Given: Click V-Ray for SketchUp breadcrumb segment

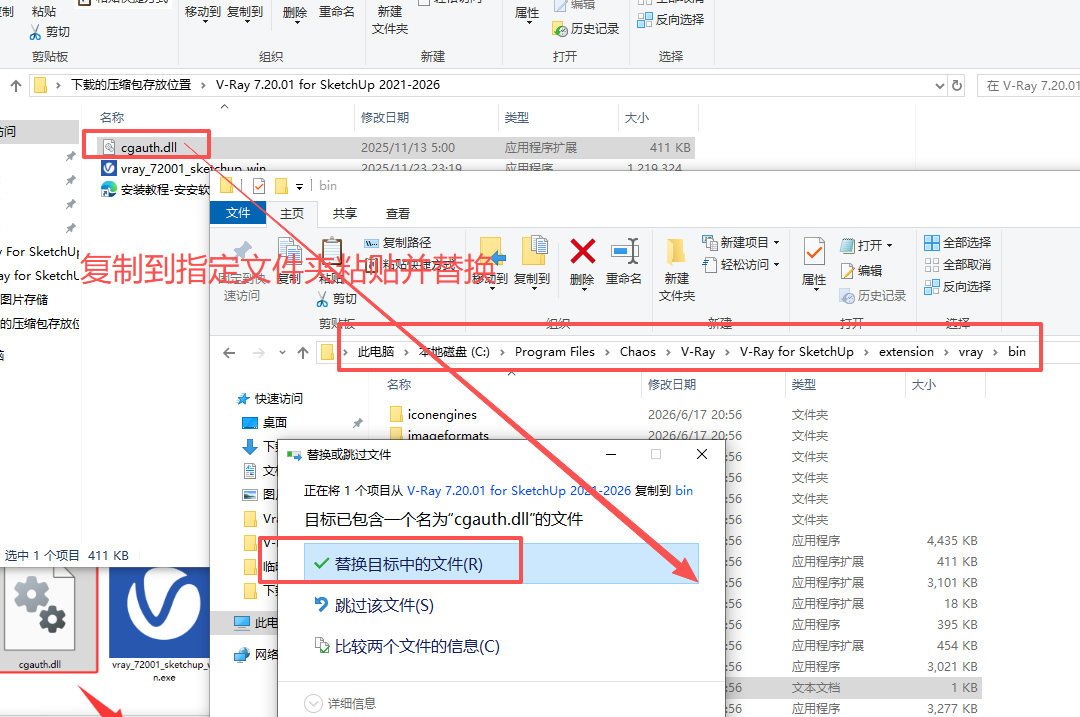Looking at the screenshot, I should (x=796, y=352).
